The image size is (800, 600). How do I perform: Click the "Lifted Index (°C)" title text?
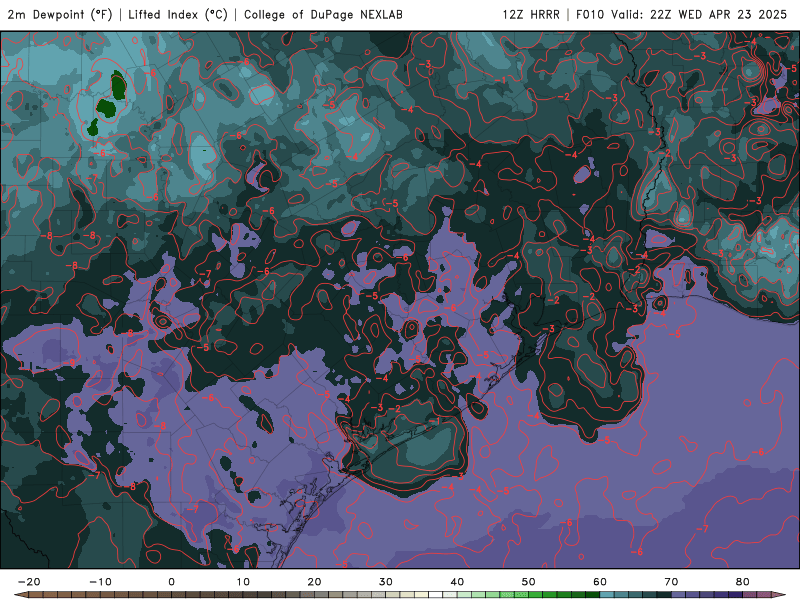click(178, 14)
